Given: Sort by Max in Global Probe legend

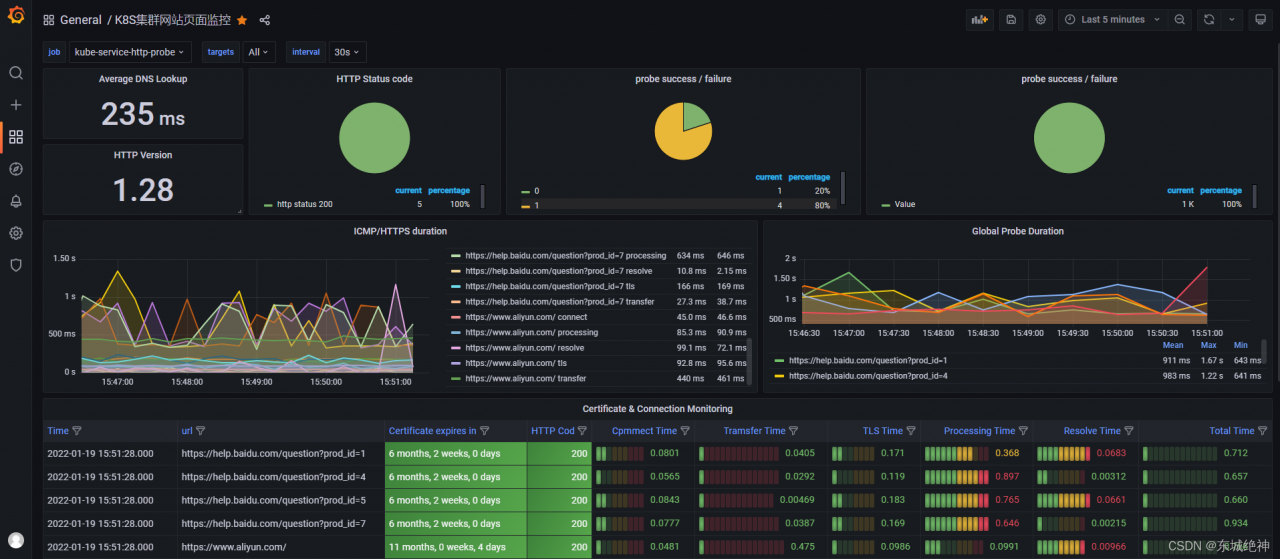Looking at the screenshot, I should 1209,345.
